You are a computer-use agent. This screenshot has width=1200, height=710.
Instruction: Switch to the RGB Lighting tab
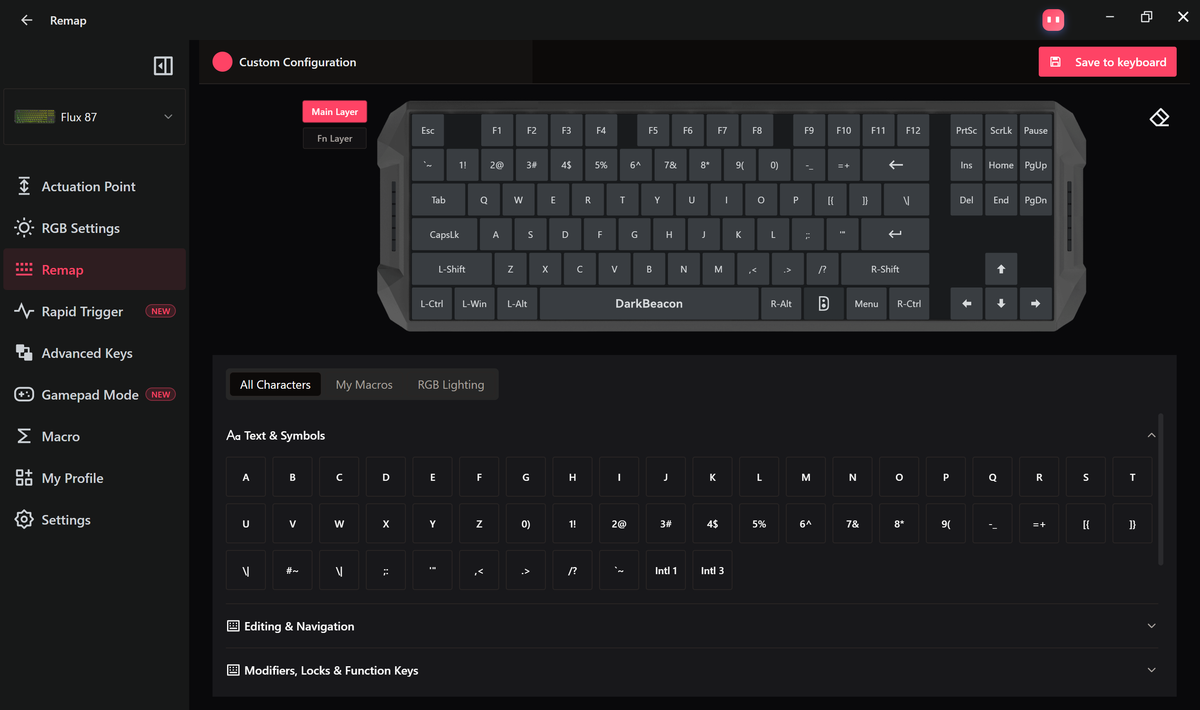click(x=451, y=384)
